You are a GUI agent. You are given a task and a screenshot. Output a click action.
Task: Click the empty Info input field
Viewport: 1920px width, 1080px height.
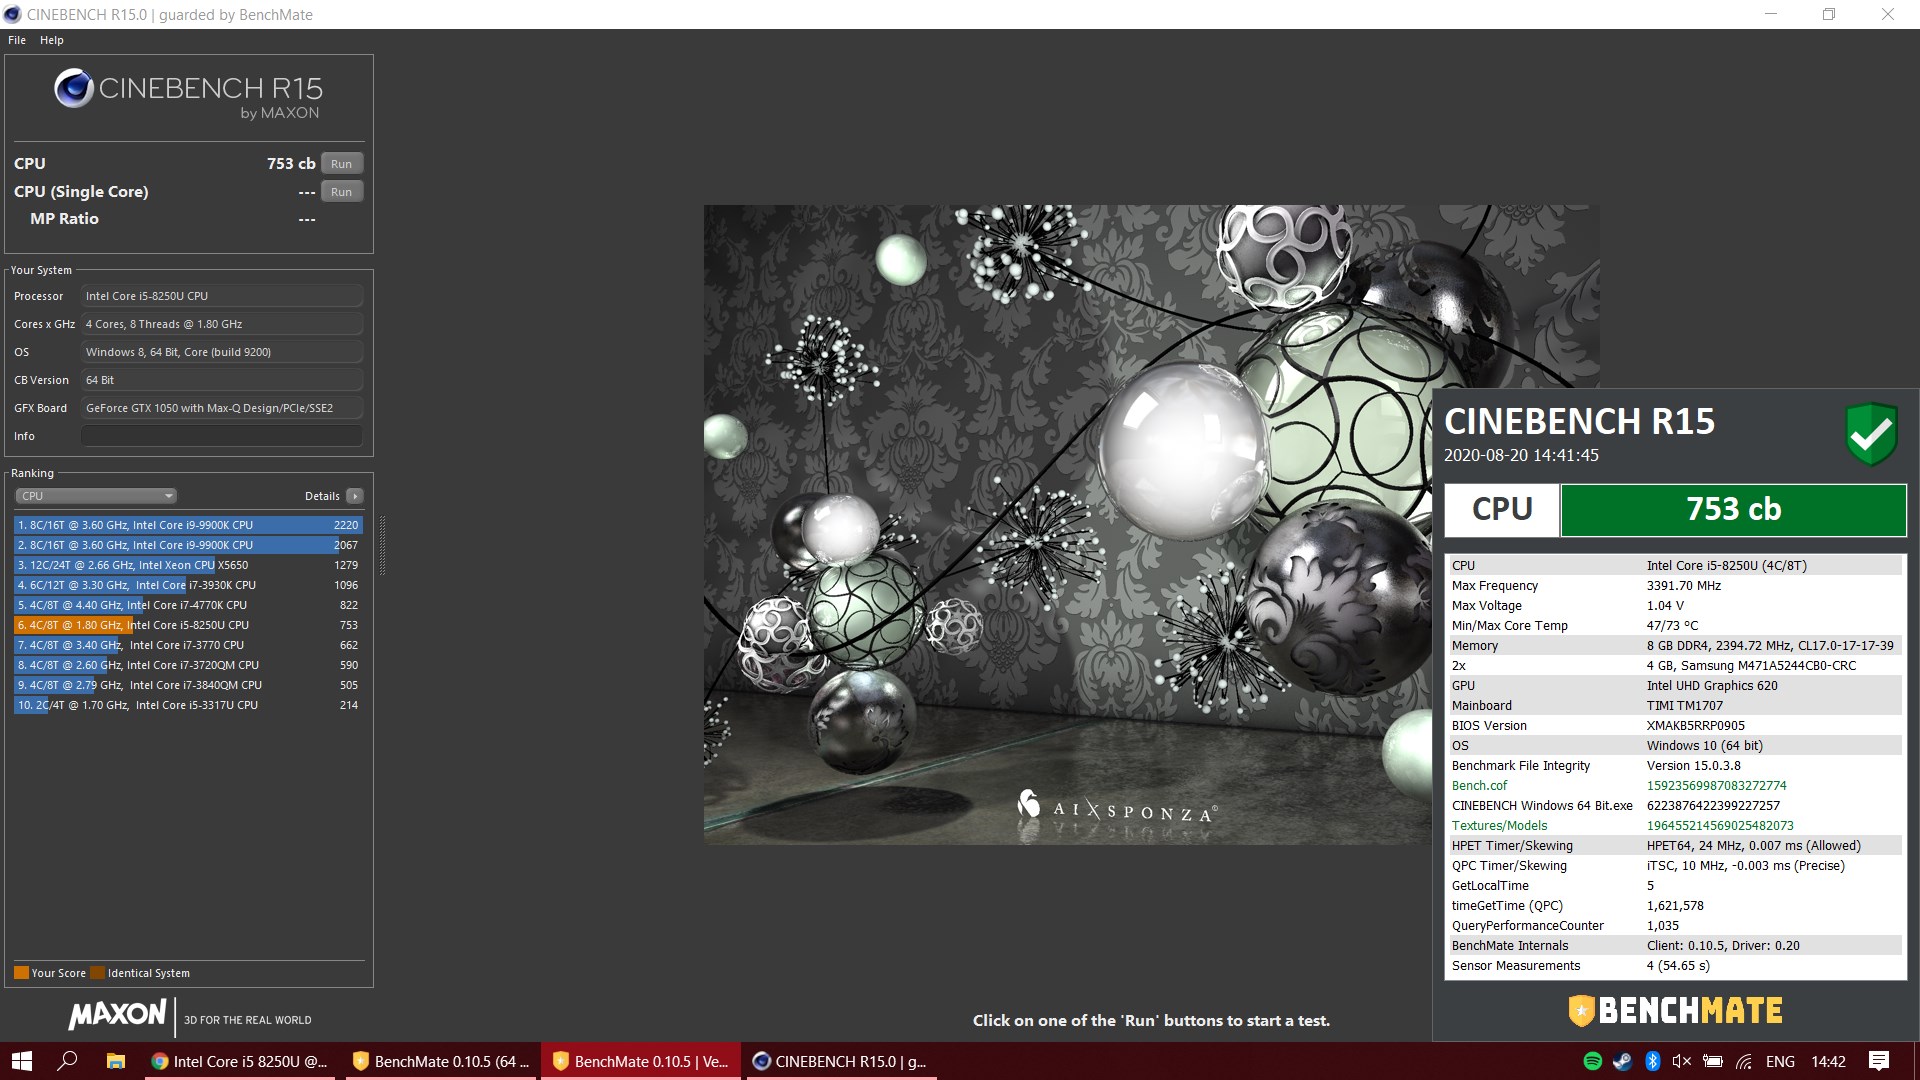[221, 436]
